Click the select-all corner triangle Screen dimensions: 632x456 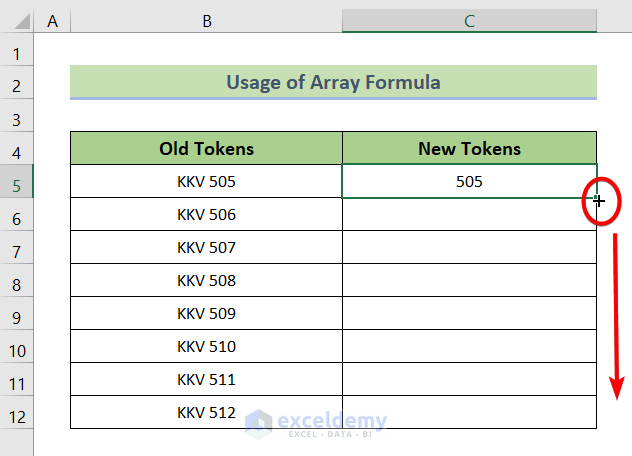17,21
